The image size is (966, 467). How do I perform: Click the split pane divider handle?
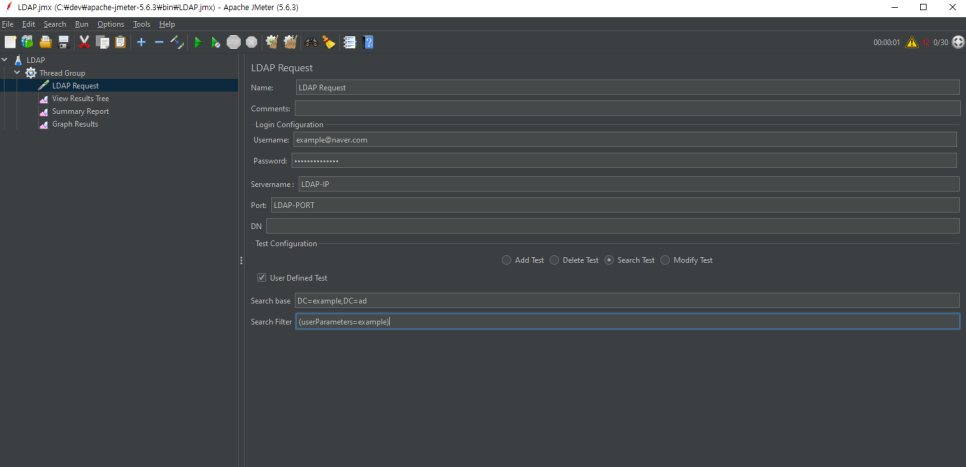point(241,261)
